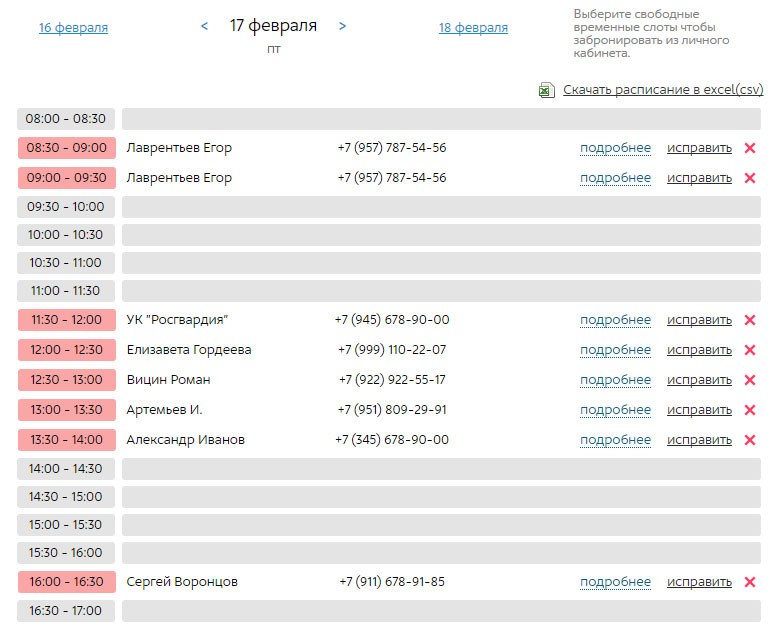Go to next day arrow

point(342,26)
